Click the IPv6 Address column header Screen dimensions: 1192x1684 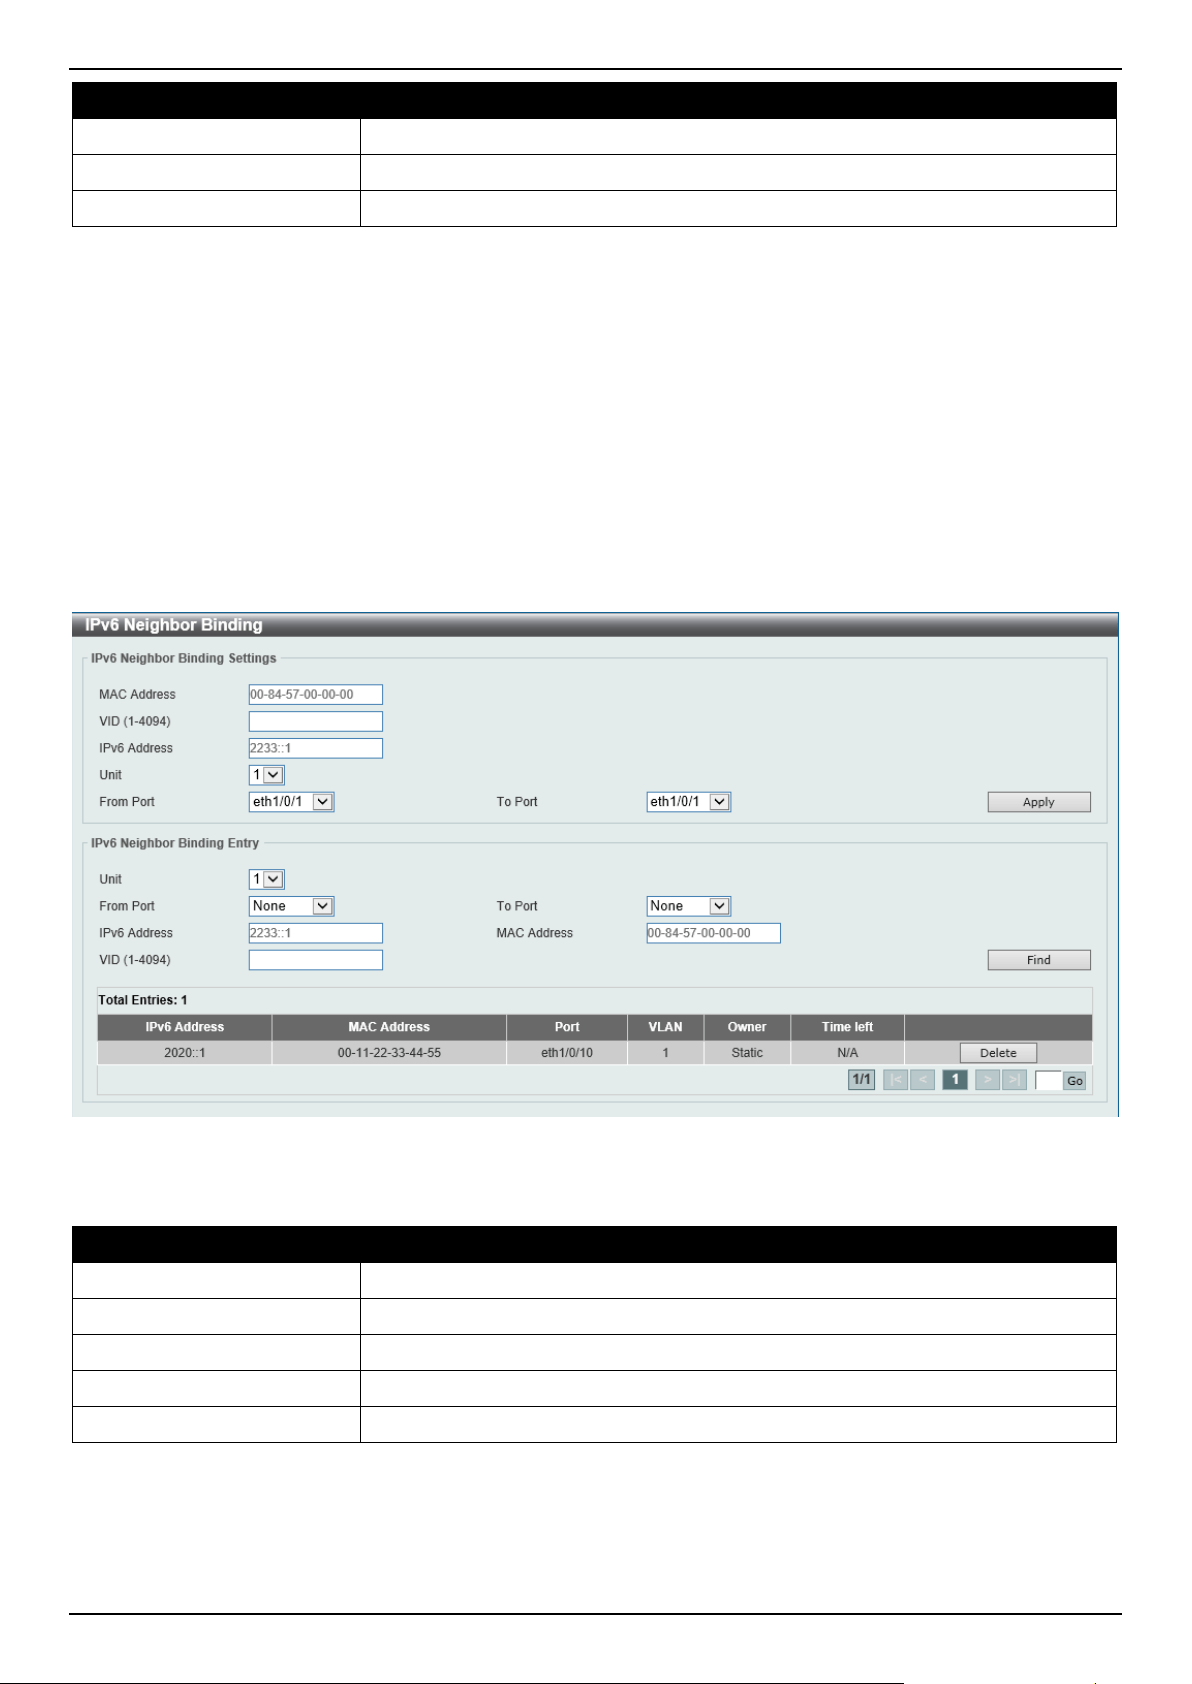(x=185, y=1027)
